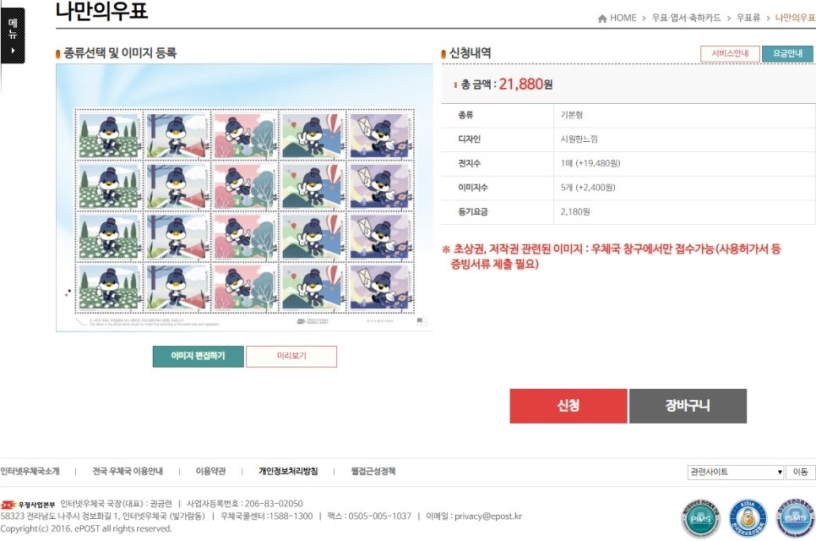Select 나만의우표 breadcrumb item
Image resolution: width=816 pixels, height=541 pixels.
pos(795,18)
